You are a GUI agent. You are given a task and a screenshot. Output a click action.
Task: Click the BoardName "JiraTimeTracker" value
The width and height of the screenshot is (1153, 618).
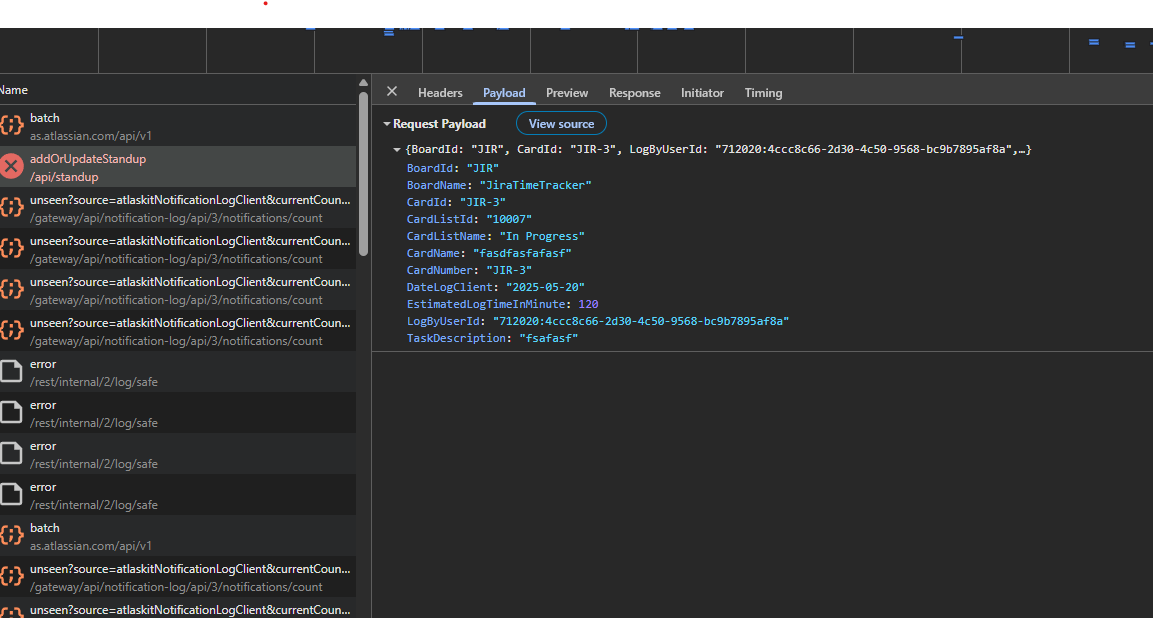coord(535,185)
